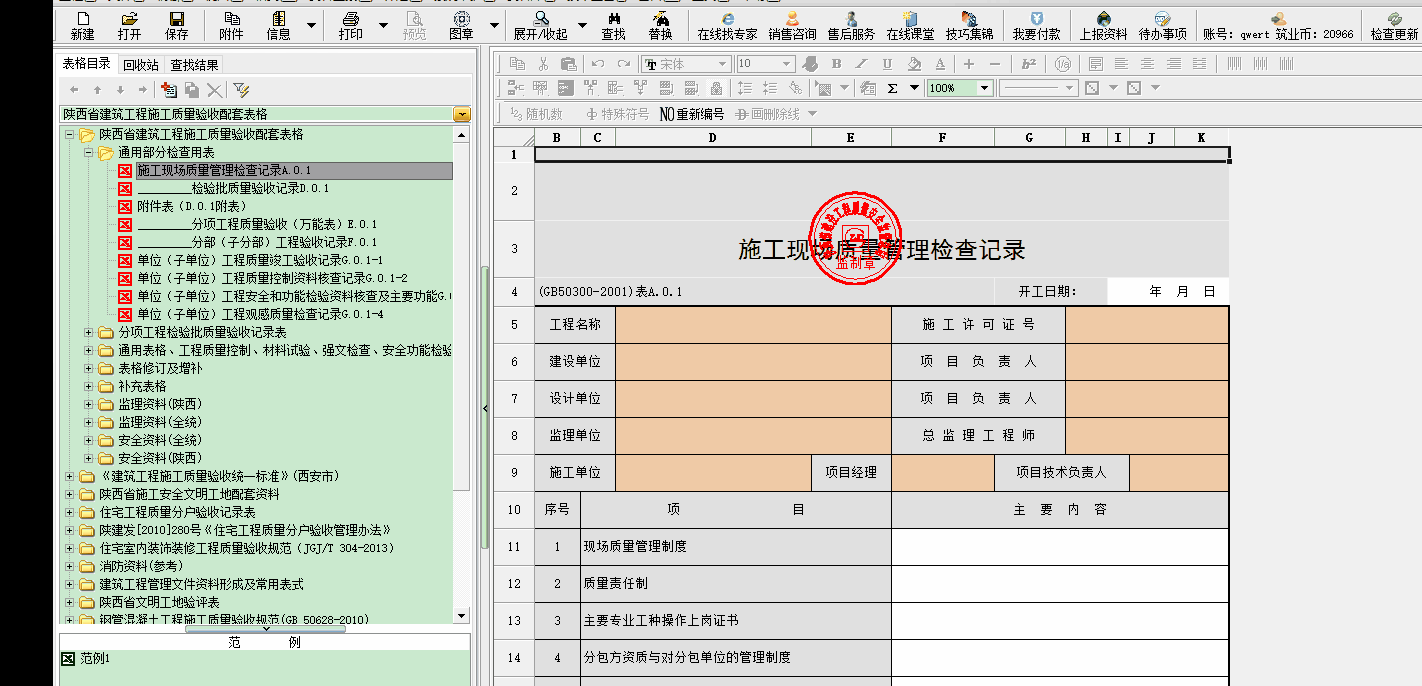Viewport: 1422px width, 686px height.
Task: Click the 打印 (Print) icon
Action: (x=350, y=25)
